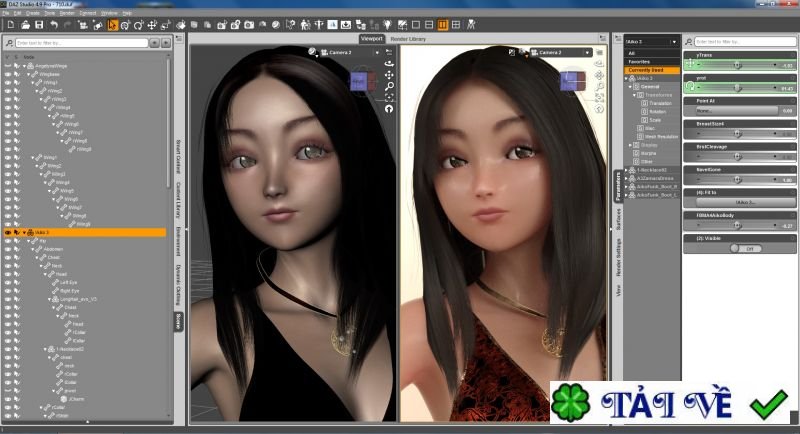Viewport: 800px width, 434px height.
Task: Undo the last action with arrow icon
Action: 54,24
